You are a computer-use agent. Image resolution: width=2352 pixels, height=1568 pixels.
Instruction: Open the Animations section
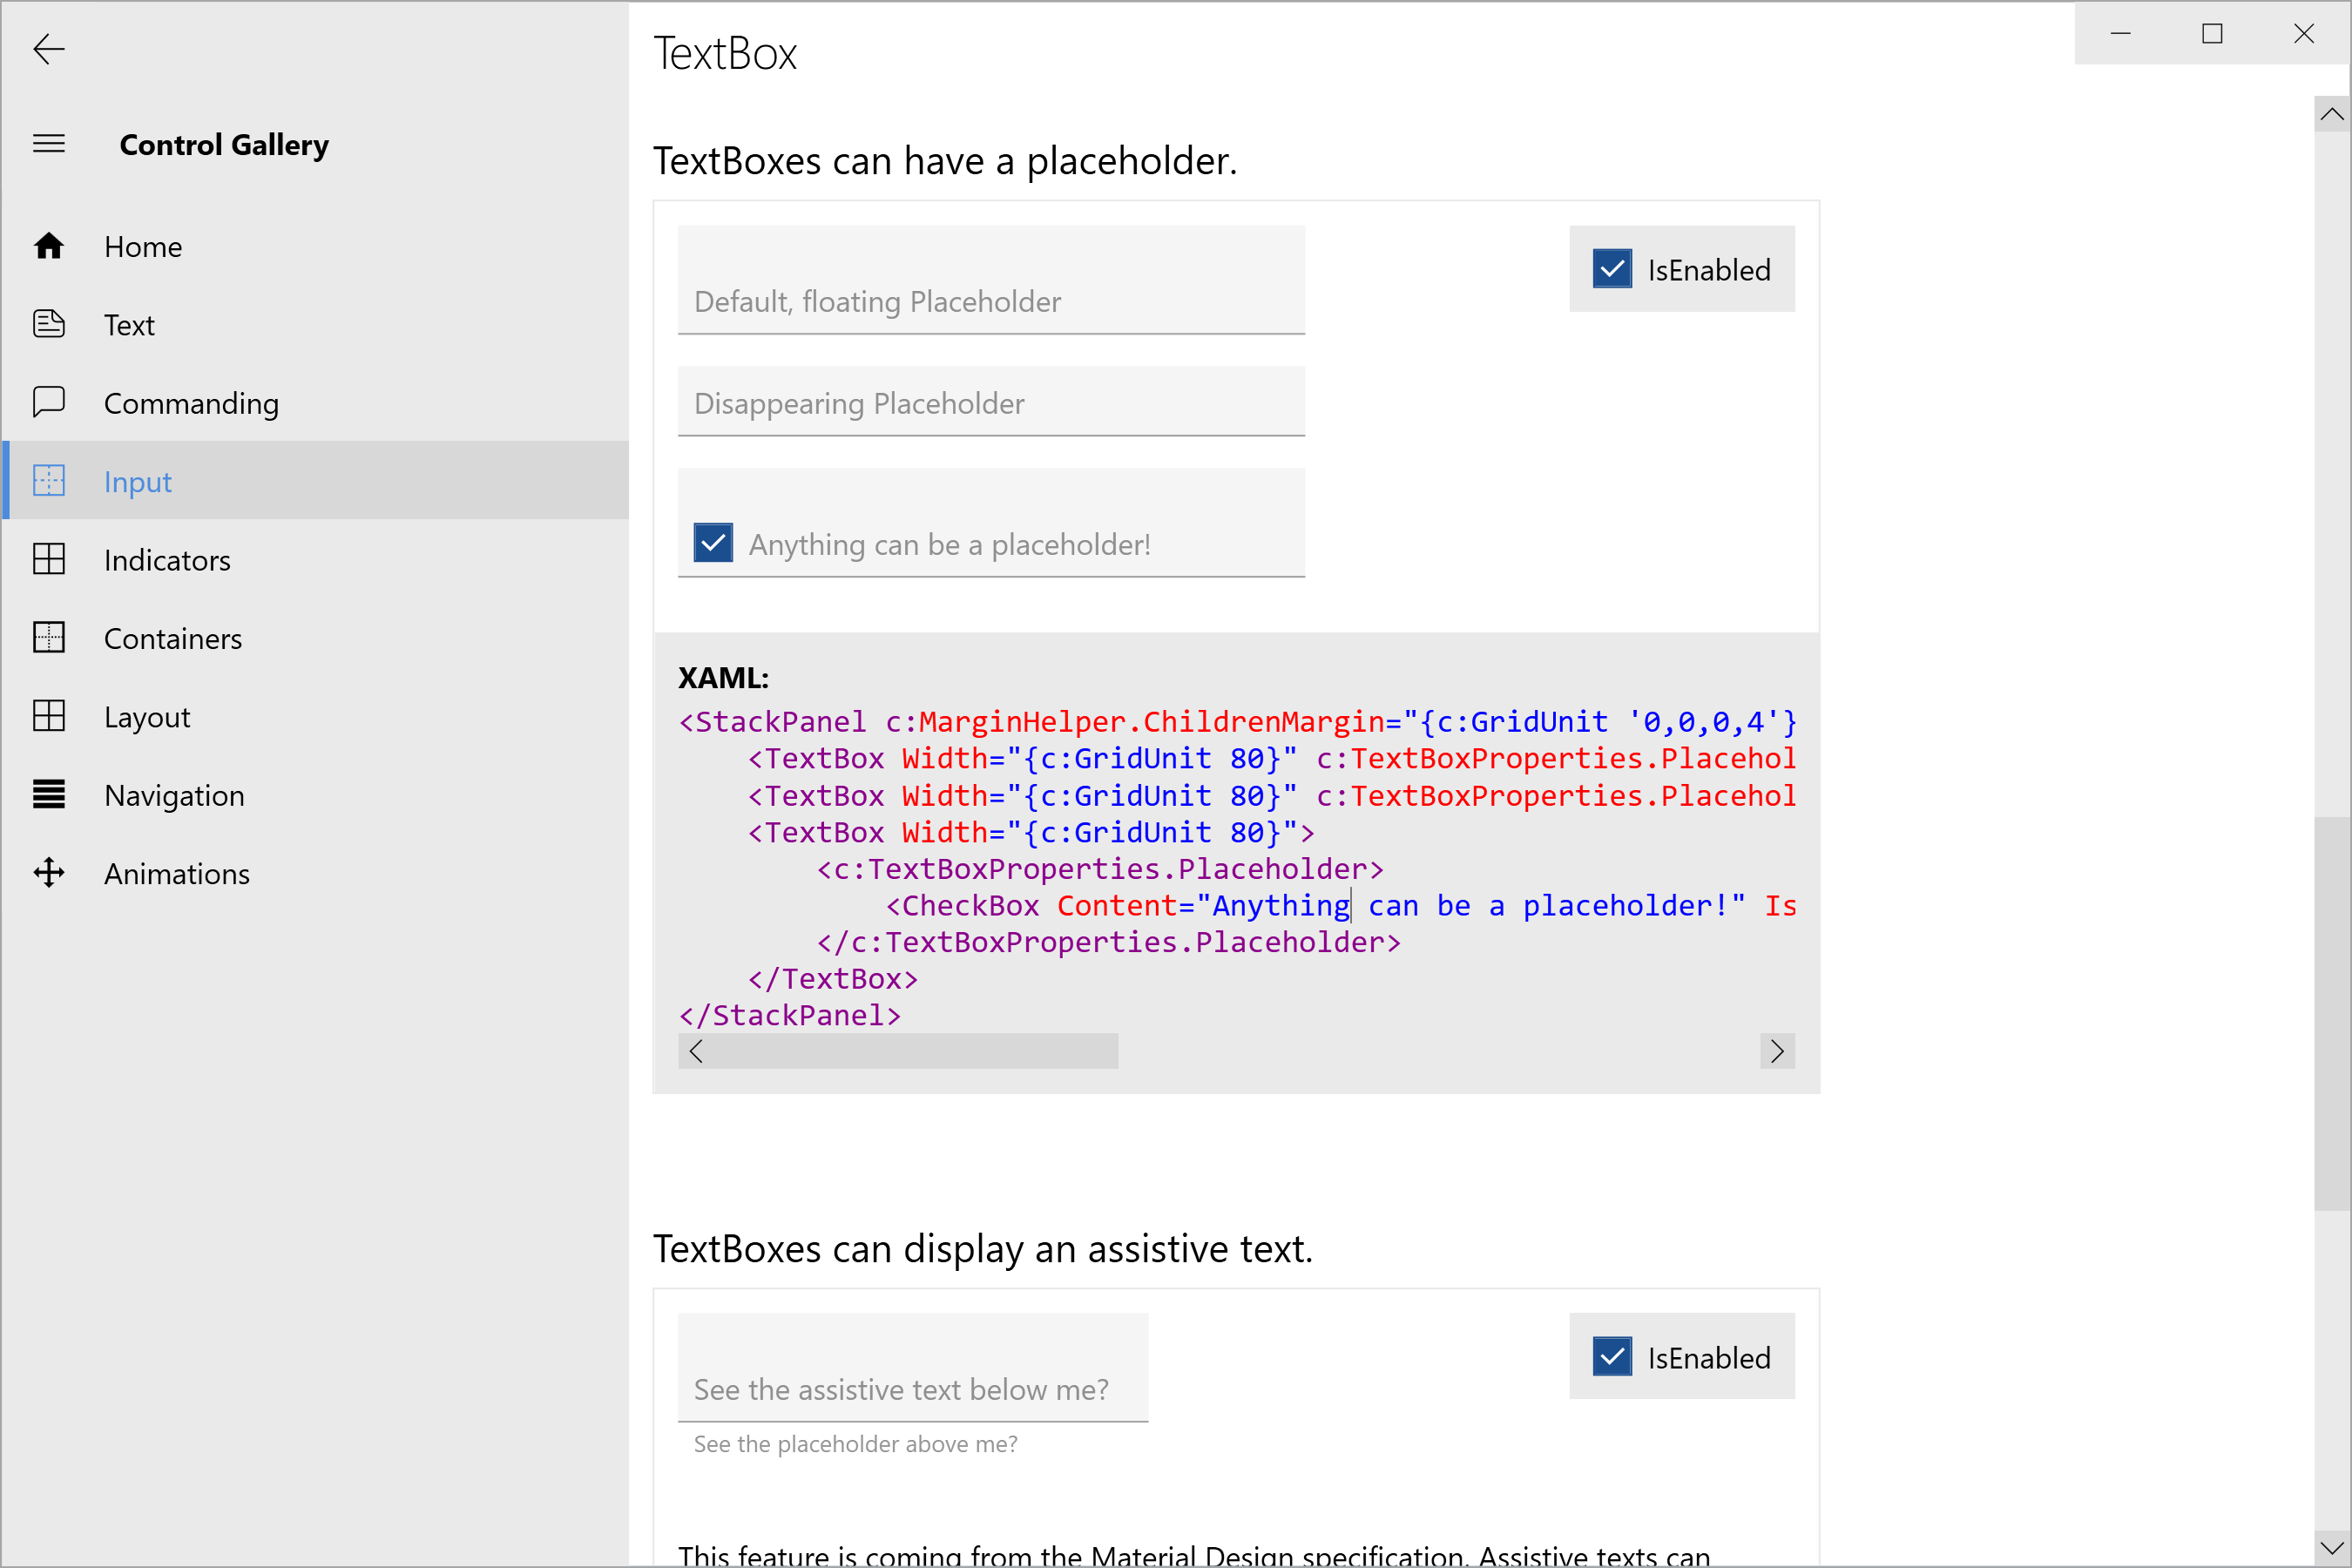point(175,871)
